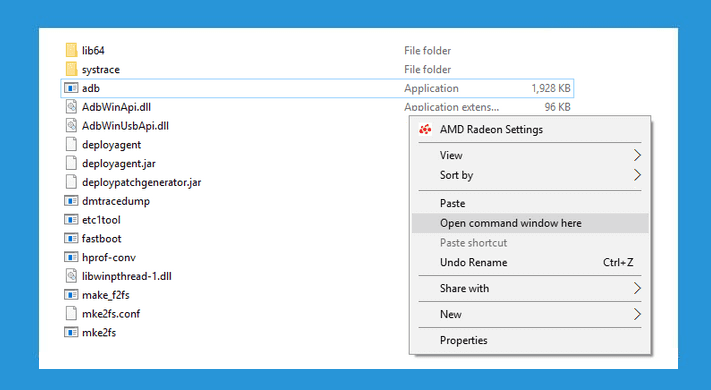Viewport: 711px width, 390px height.
Task: Open the Share with menu entry label
Action: coord(464,288)
